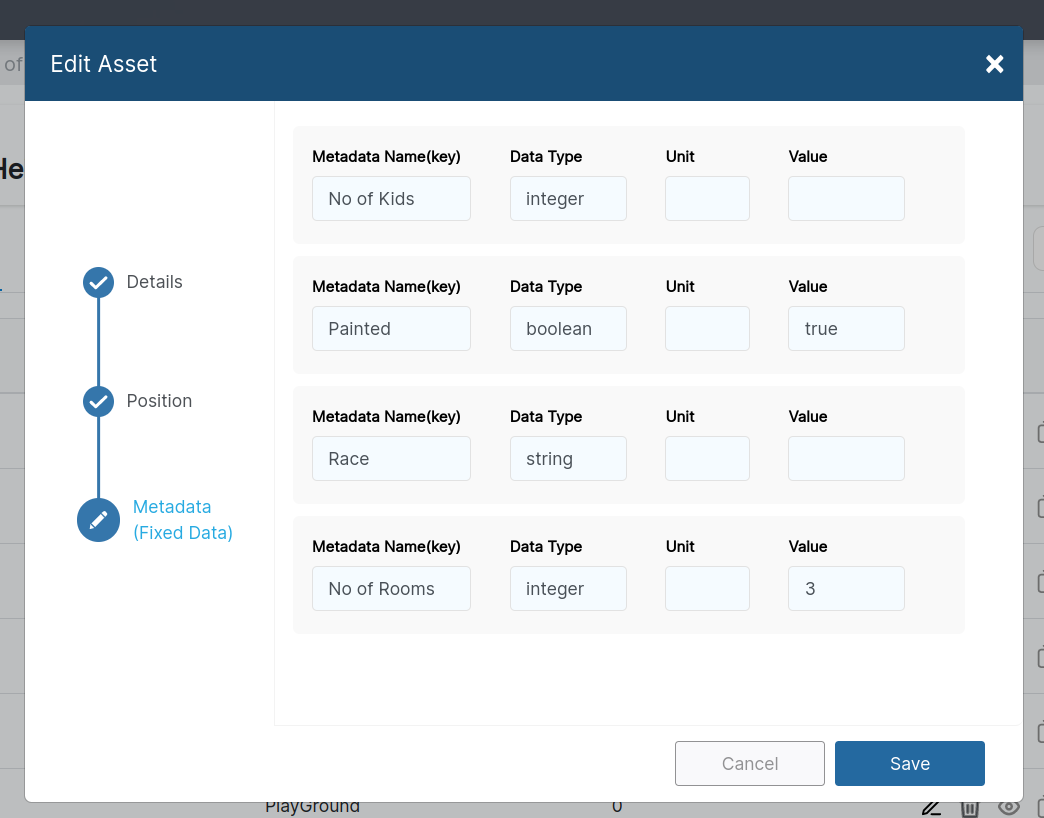The image size is (1044, 818).
Task: Click the No of Kids name field
Action: pos(392,198)
